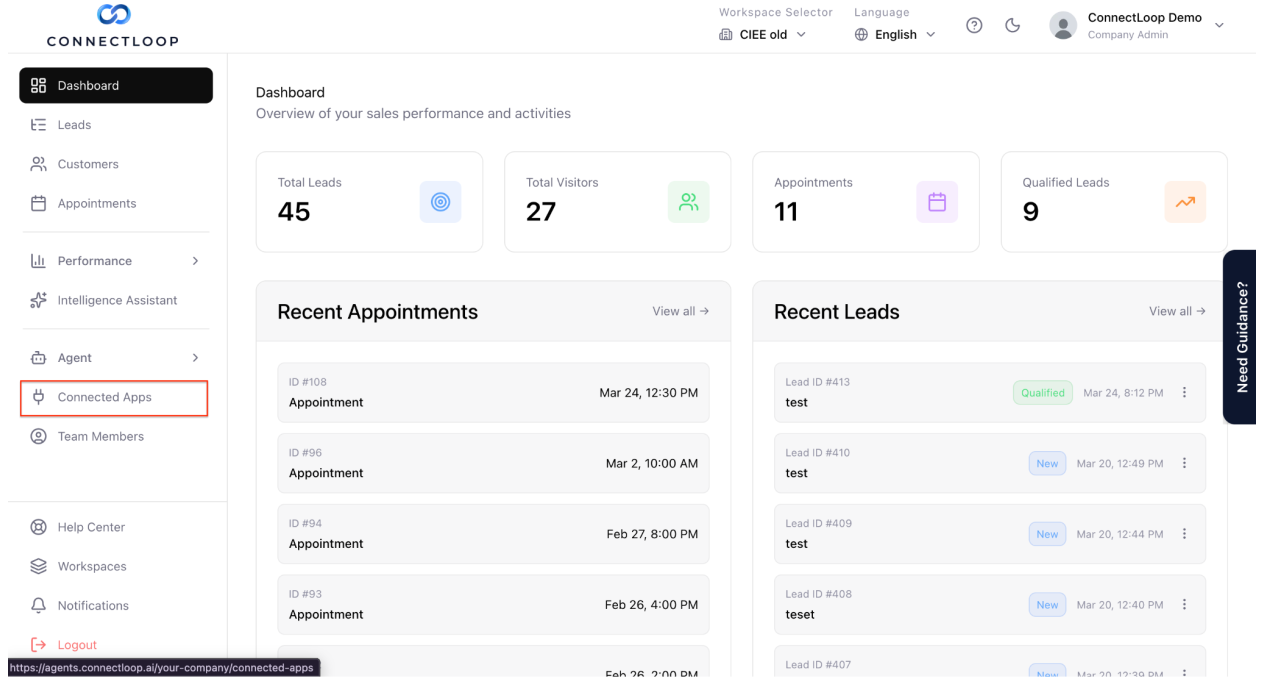Click the red Logout arrow icon
Viewport: 1262px width, 699px height.
(x=39, y=645)
